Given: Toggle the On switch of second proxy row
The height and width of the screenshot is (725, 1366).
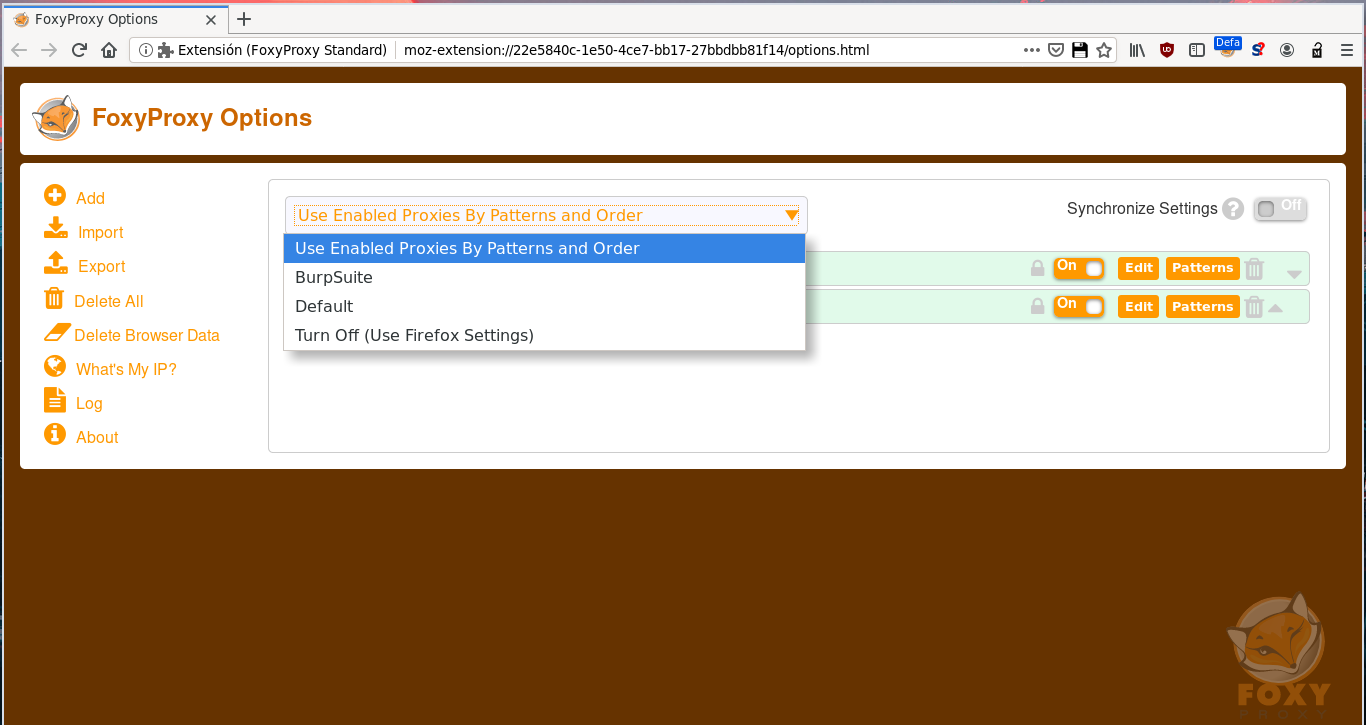Looking at the screenshot, I should click(x=1079, y=307).
